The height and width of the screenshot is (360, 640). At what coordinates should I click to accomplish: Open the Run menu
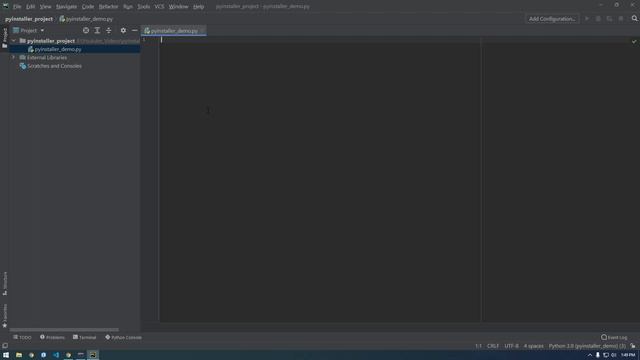(128, 7)
